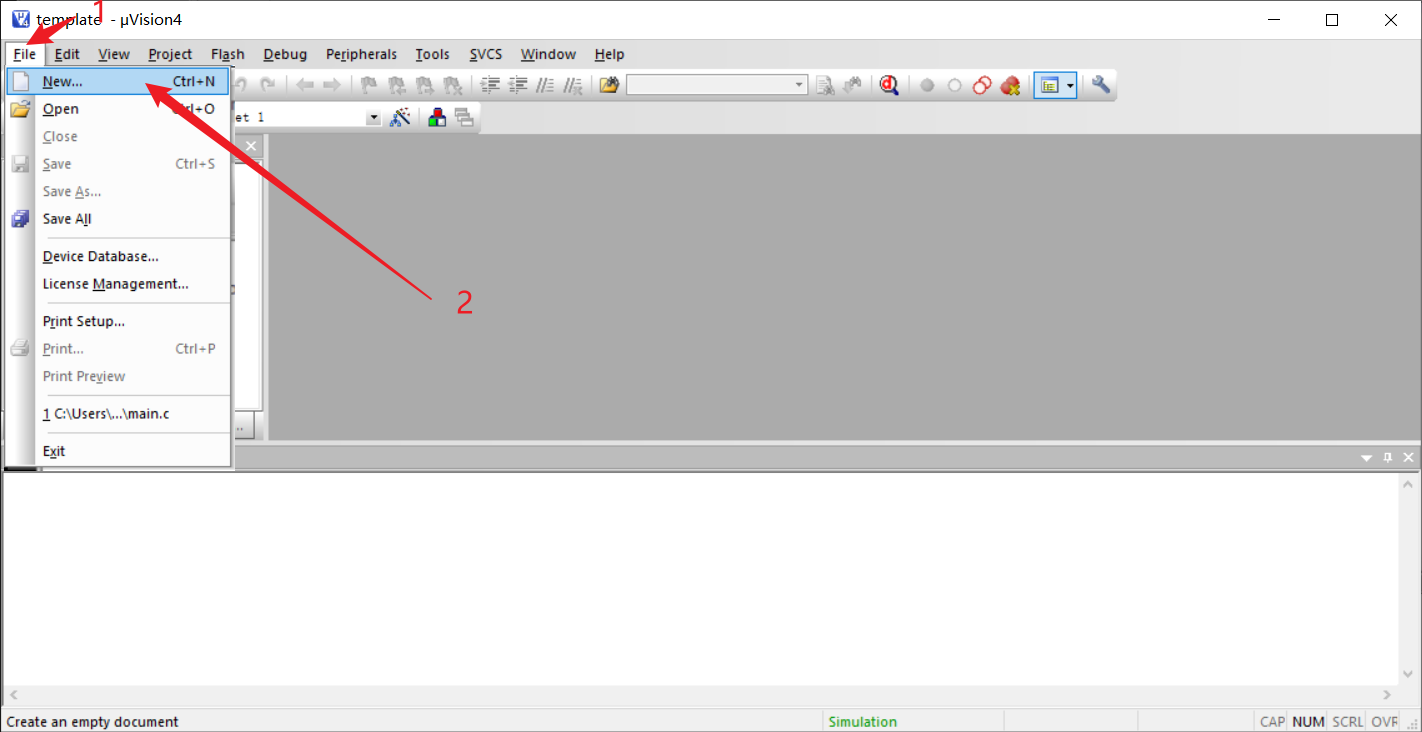Kill all breakpoints icon

point(1010,85)
